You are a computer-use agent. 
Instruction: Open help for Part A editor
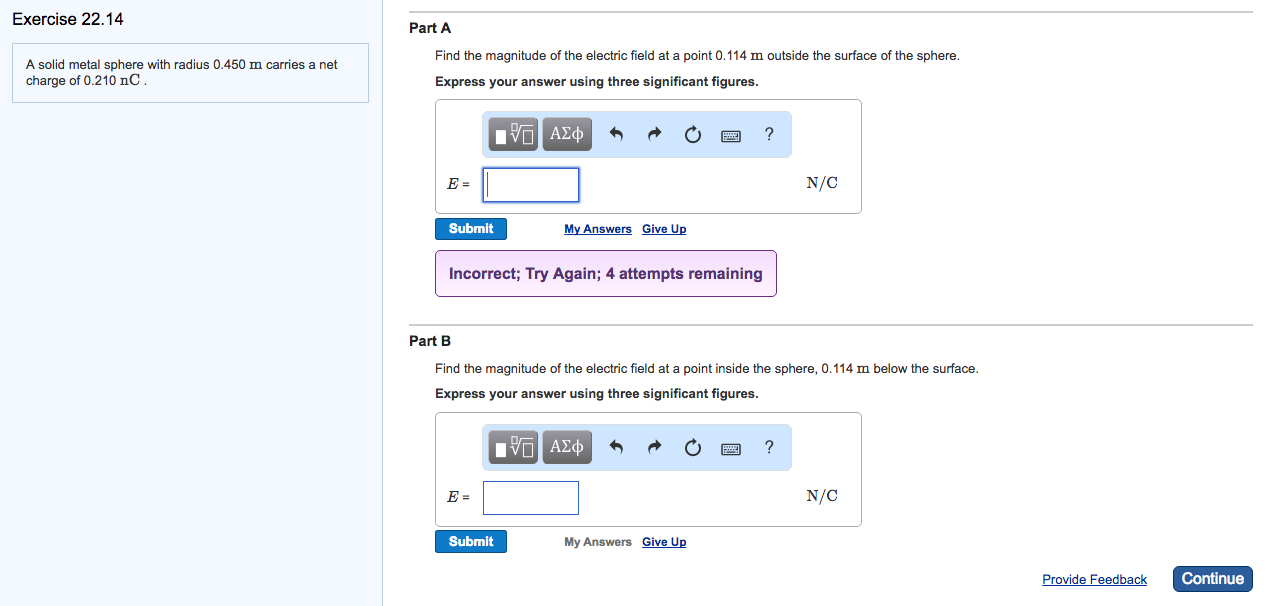pyautogui.click(x=768, y=134)
